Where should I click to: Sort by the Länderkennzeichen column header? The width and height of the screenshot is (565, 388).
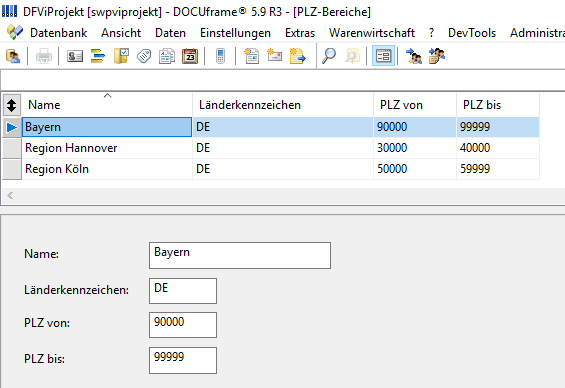click(283, 105)
